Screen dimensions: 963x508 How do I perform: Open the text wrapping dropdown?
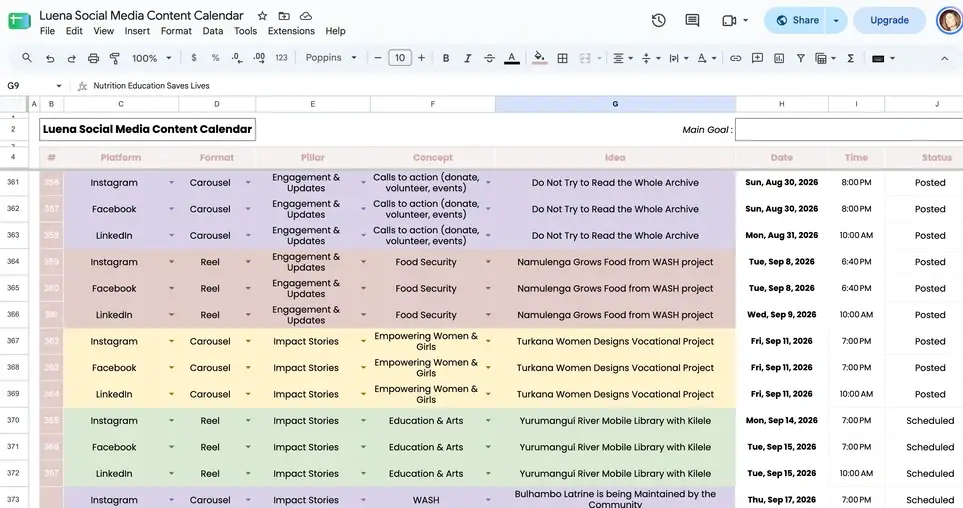coord(679,58)
